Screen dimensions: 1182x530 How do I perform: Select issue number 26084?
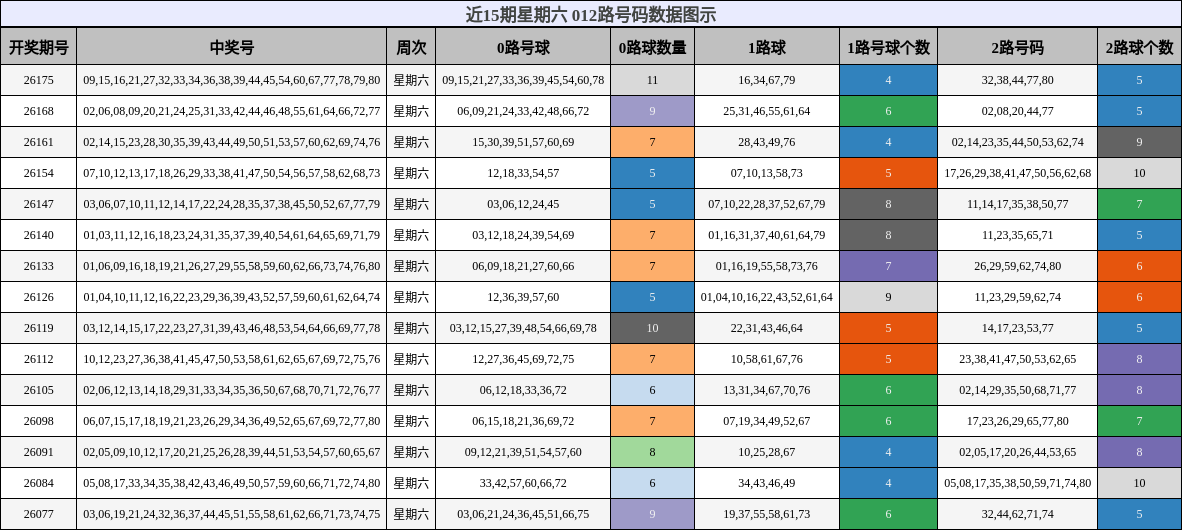point(38,483)
